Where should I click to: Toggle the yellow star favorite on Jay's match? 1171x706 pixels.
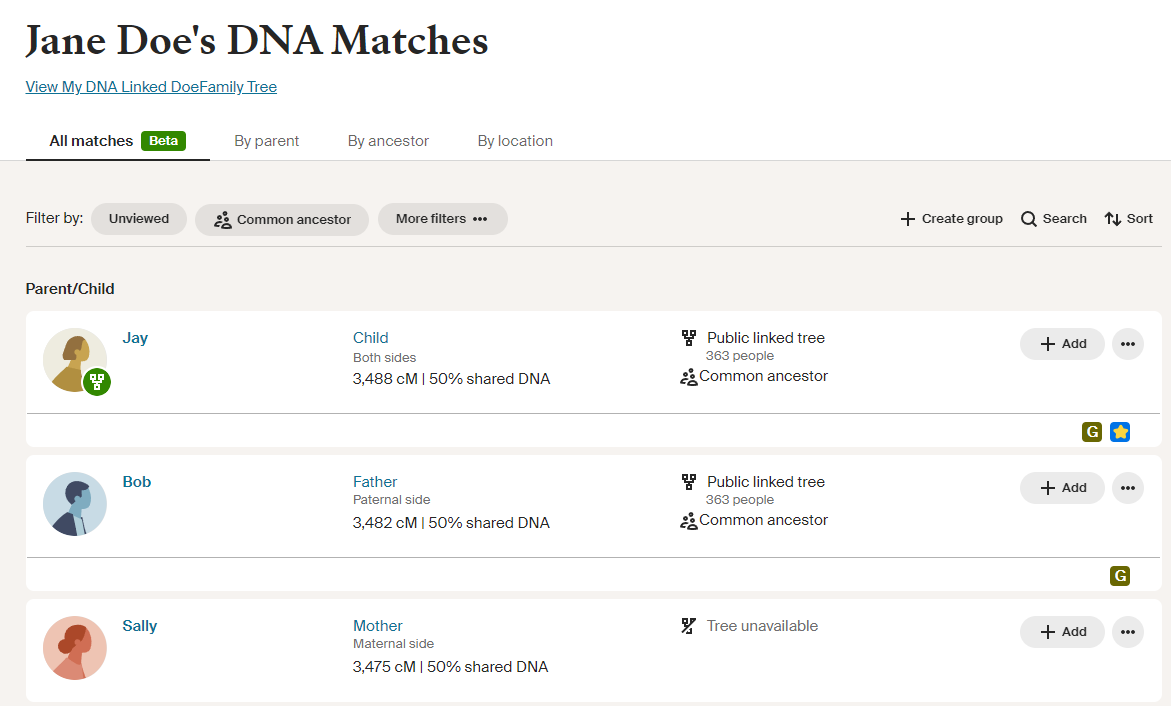[1120, 432]
